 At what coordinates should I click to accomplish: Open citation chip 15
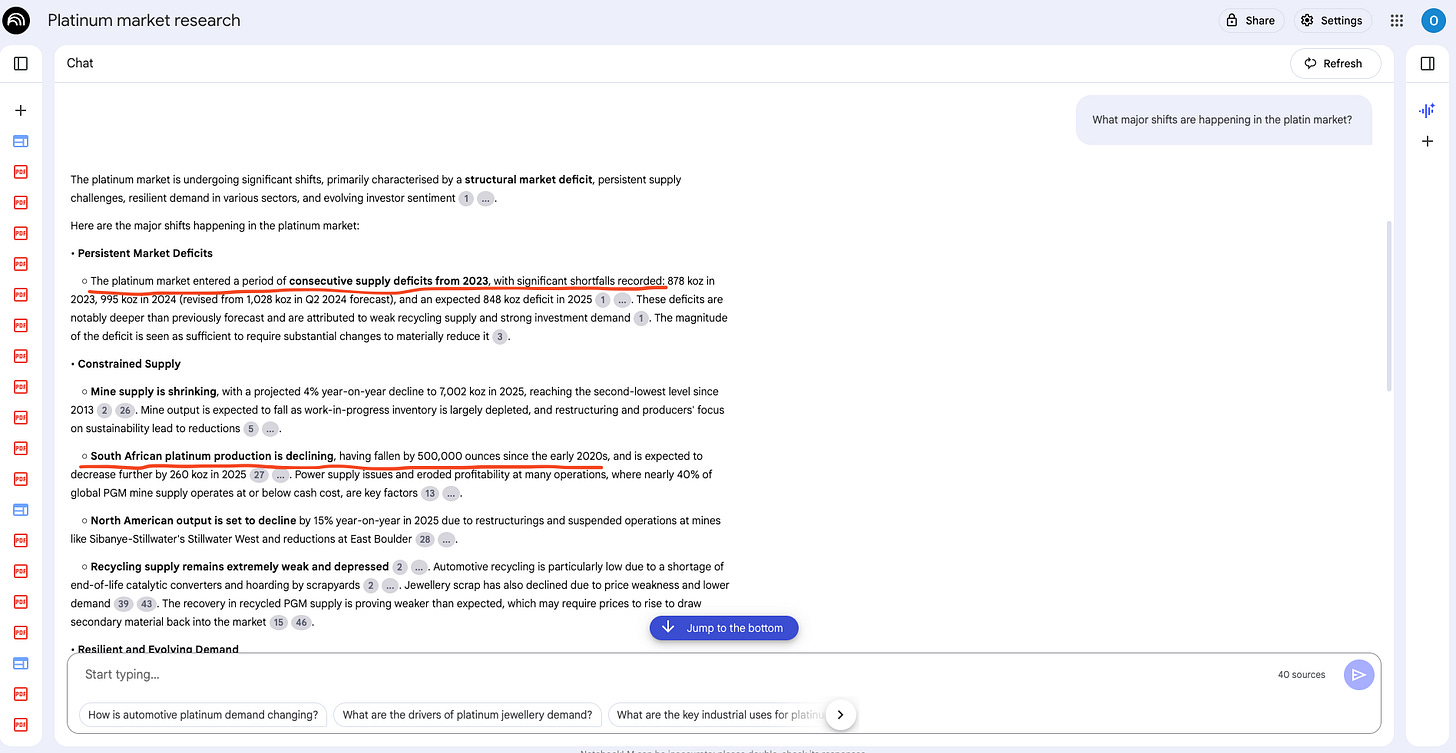point(279,622)
